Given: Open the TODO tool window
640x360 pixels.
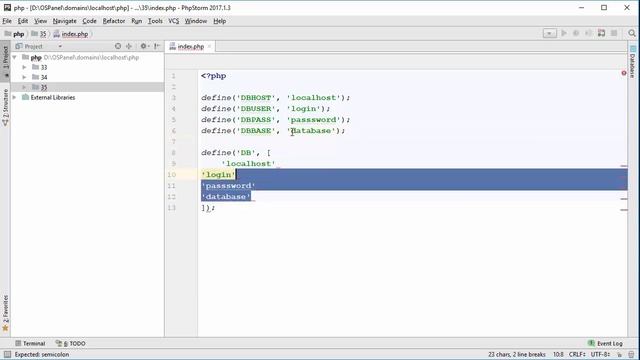Looking at the screenshot, I should pos(71,343).
